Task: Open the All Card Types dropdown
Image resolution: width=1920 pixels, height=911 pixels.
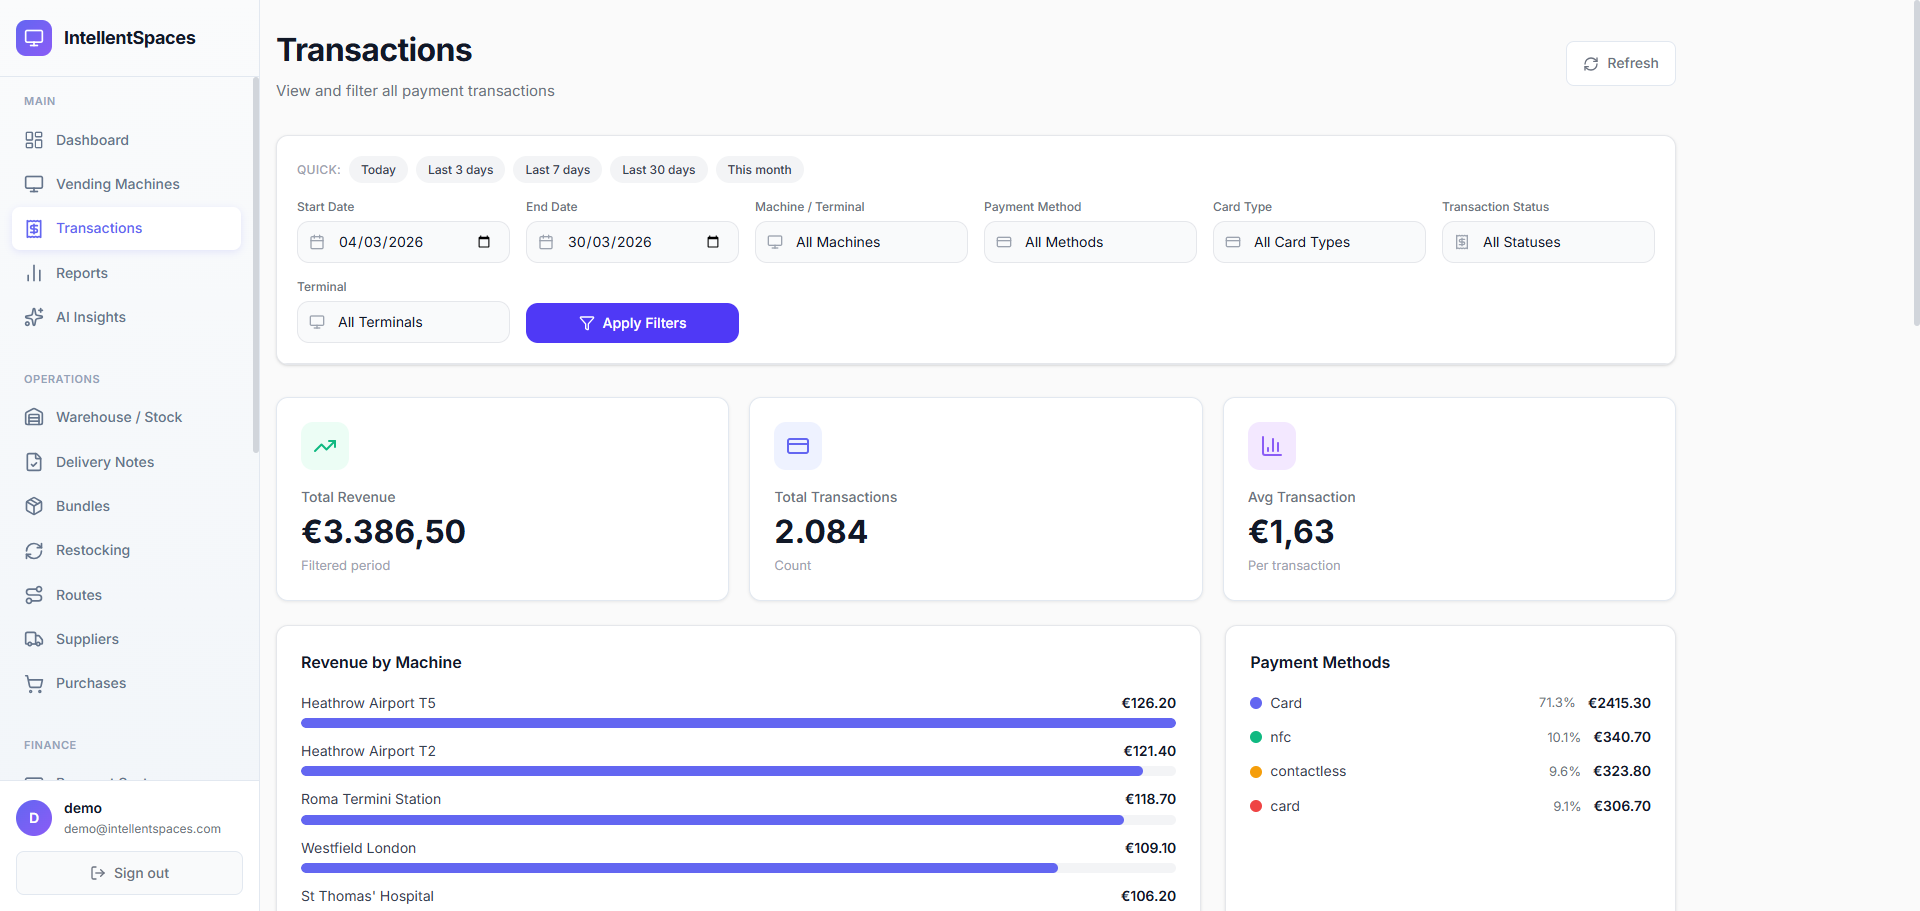Action: (1319, 242)
